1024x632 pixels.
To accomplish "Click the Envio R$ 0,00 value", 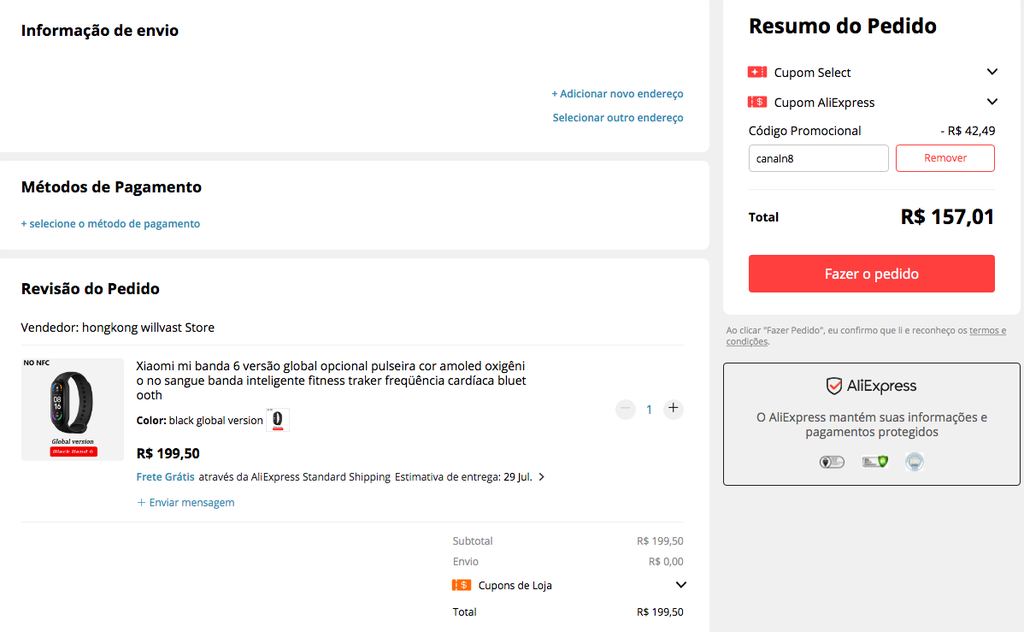I will (x=666, y=561).
